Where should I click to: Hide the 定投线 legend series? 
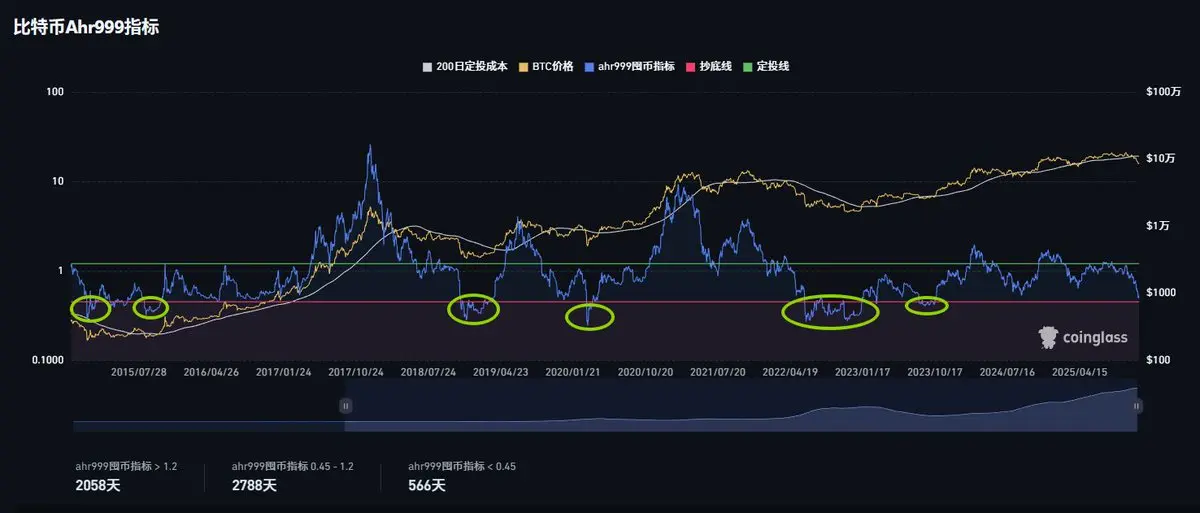pyautogui.click(x=767, y=66)
